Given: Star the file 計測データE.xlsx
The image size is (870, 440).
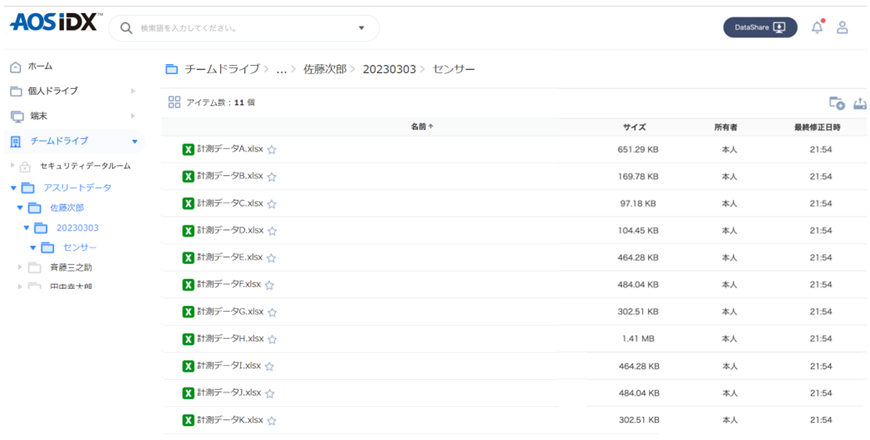Looking at the screenshot, I should [271, 258].
